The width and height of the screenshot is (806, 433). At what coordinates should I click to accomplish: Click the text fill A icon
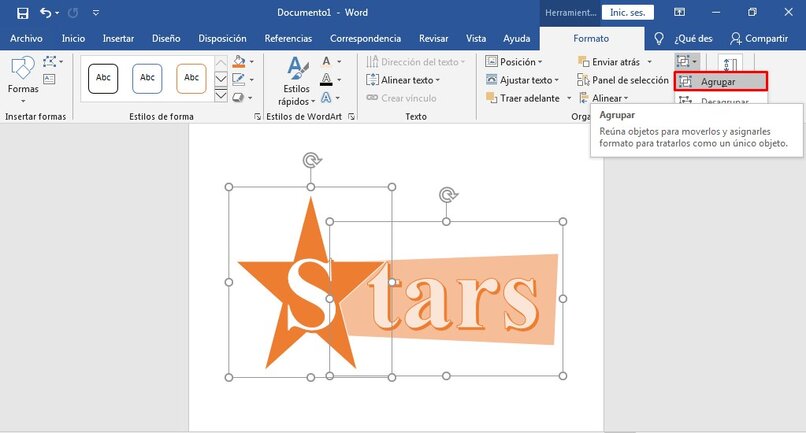click(x=326, y=61)
